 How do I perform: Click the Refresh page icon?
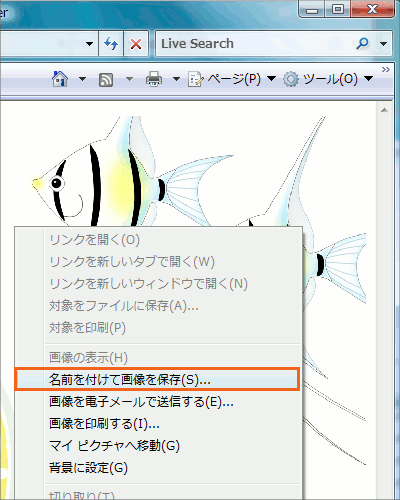(111, 43)
